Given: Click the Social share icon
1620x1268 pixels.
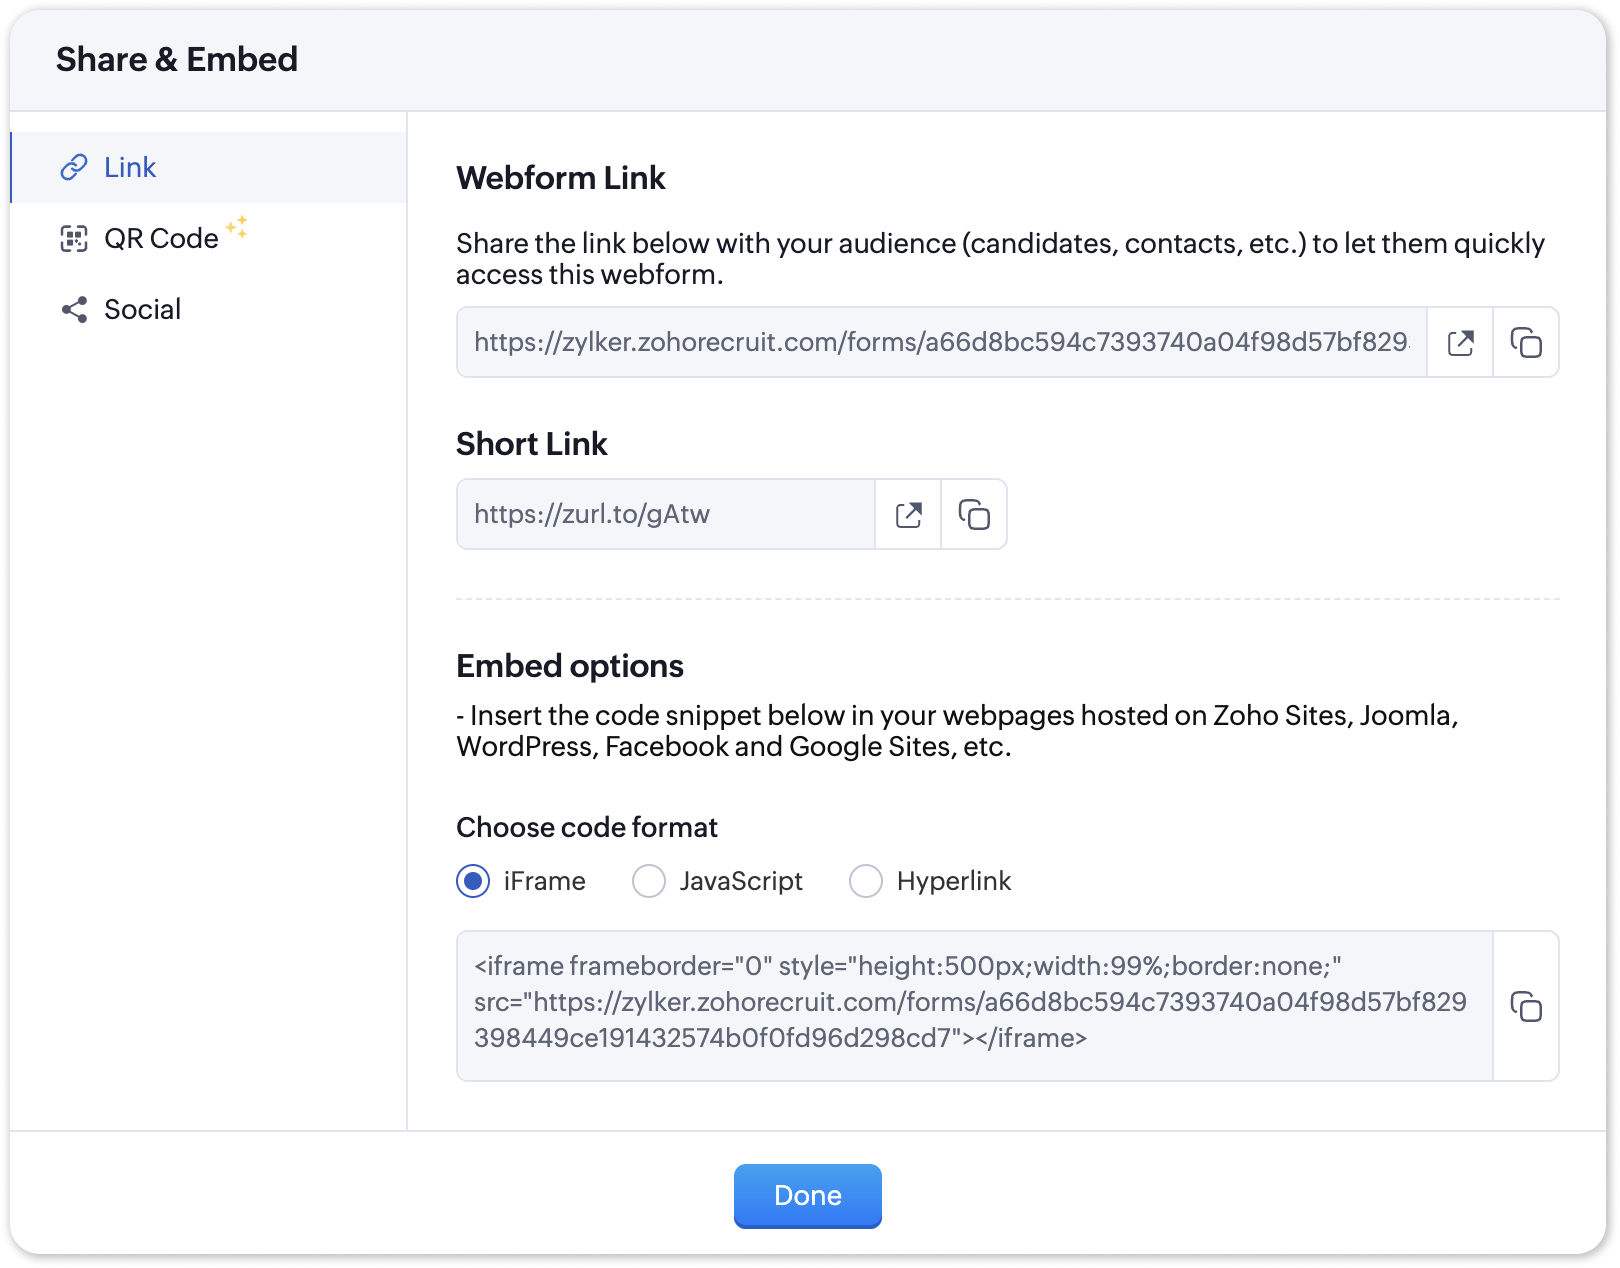Looking at the screenshot, I should (x=74, y=310).
